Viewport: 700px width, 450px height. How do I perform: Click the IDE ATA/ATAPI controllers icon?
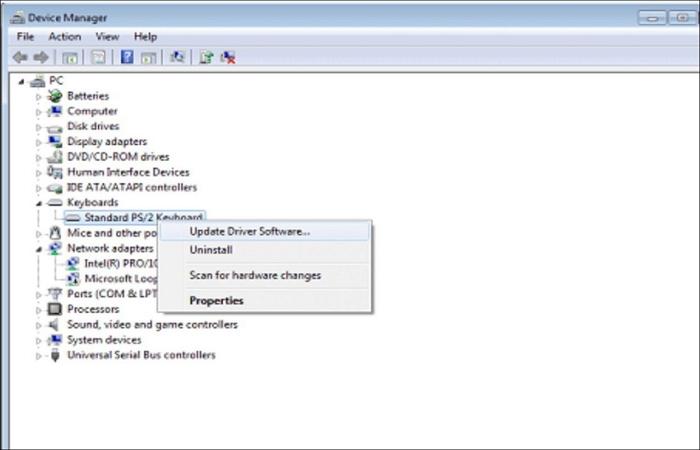55,188
